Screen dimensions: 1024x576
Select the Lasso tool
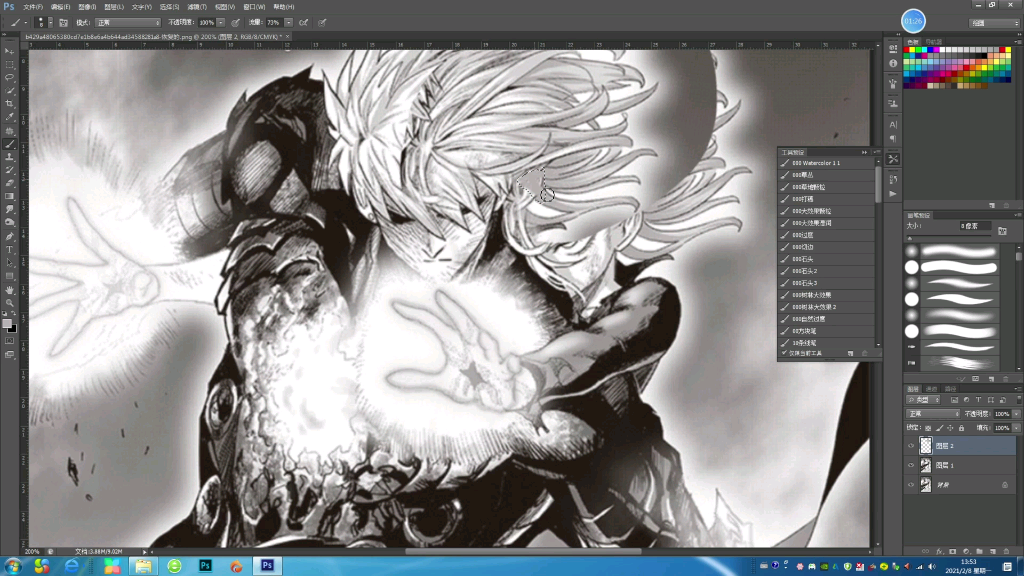tap(9, 78)
